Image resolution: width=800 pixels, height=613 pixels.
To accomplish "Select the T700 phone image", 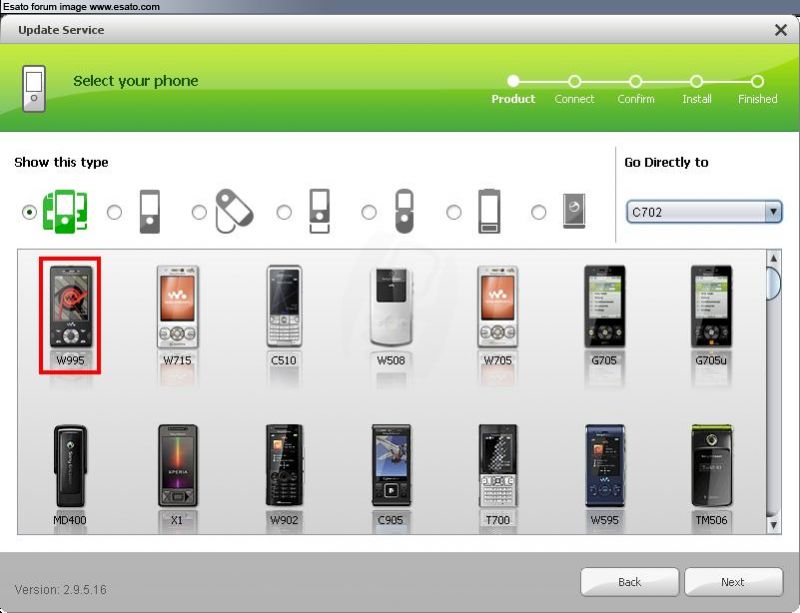I will point(498,465).
